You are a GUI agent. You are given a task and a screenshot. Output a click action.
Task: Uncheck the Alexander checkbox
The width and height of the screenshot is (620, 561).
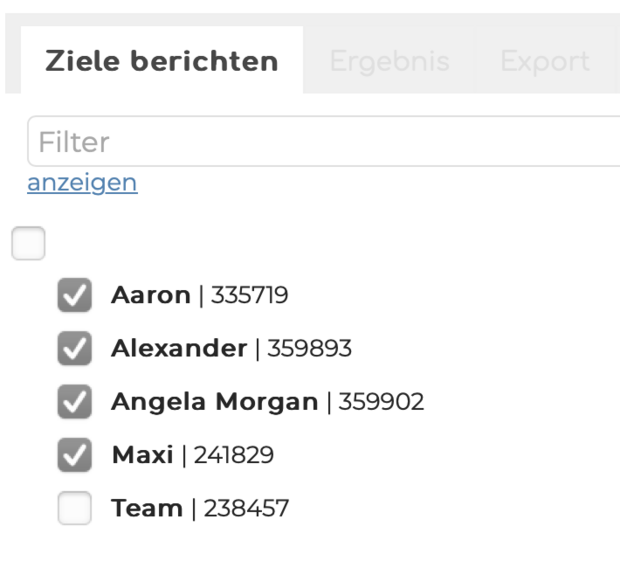(74, 348)
